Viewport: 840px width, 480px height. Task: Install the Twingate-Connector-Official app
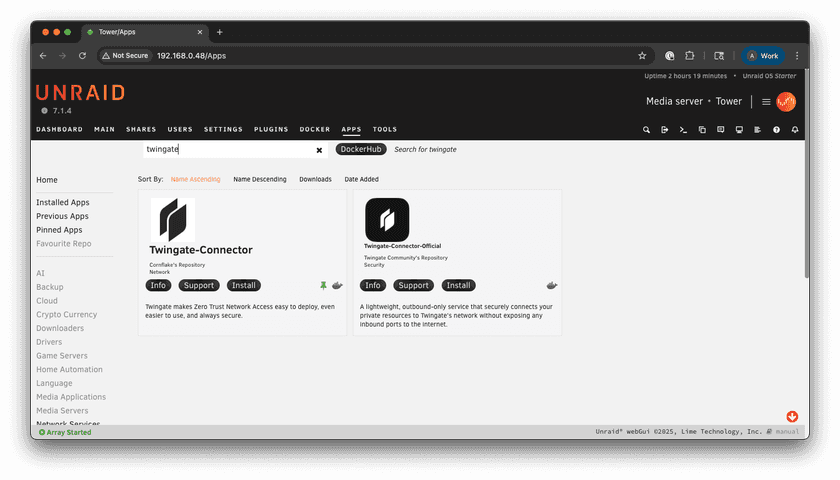(x=459, y=286)
